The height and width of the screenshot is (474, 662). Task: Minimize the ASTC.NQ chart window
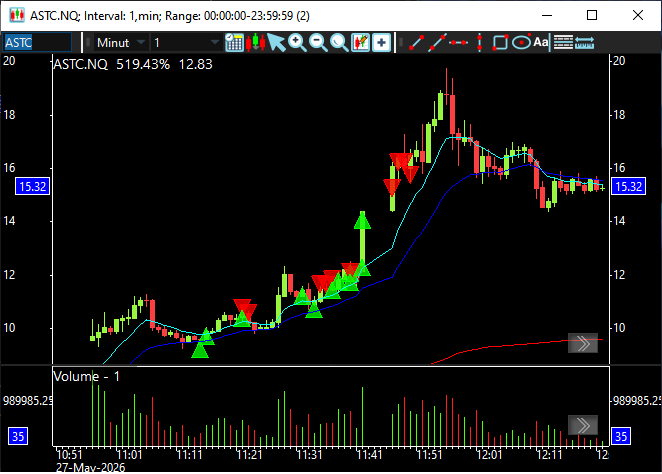pyautogui.click(x=547, y=16)
